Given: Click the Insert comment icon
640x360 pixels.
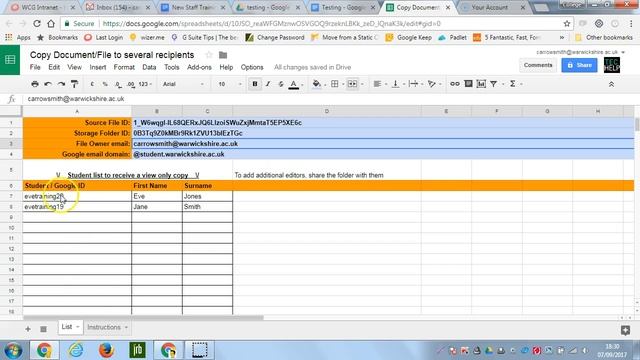Looking at the screenshot, I should tap(468, 84).
